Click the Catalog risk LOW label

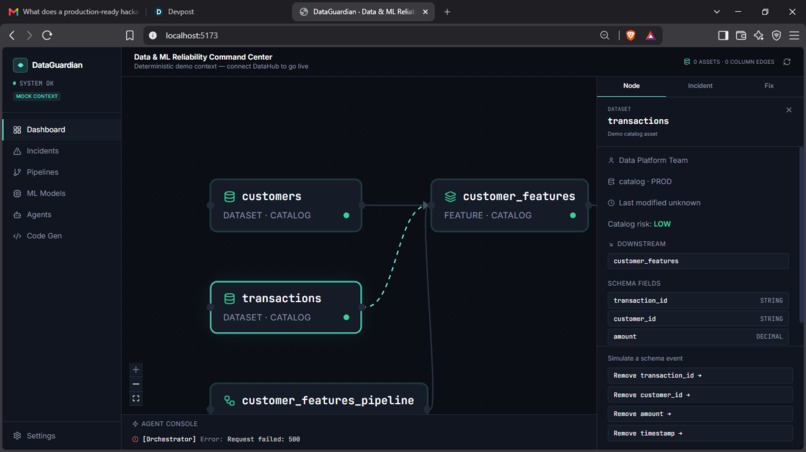[x=639, y=224]
